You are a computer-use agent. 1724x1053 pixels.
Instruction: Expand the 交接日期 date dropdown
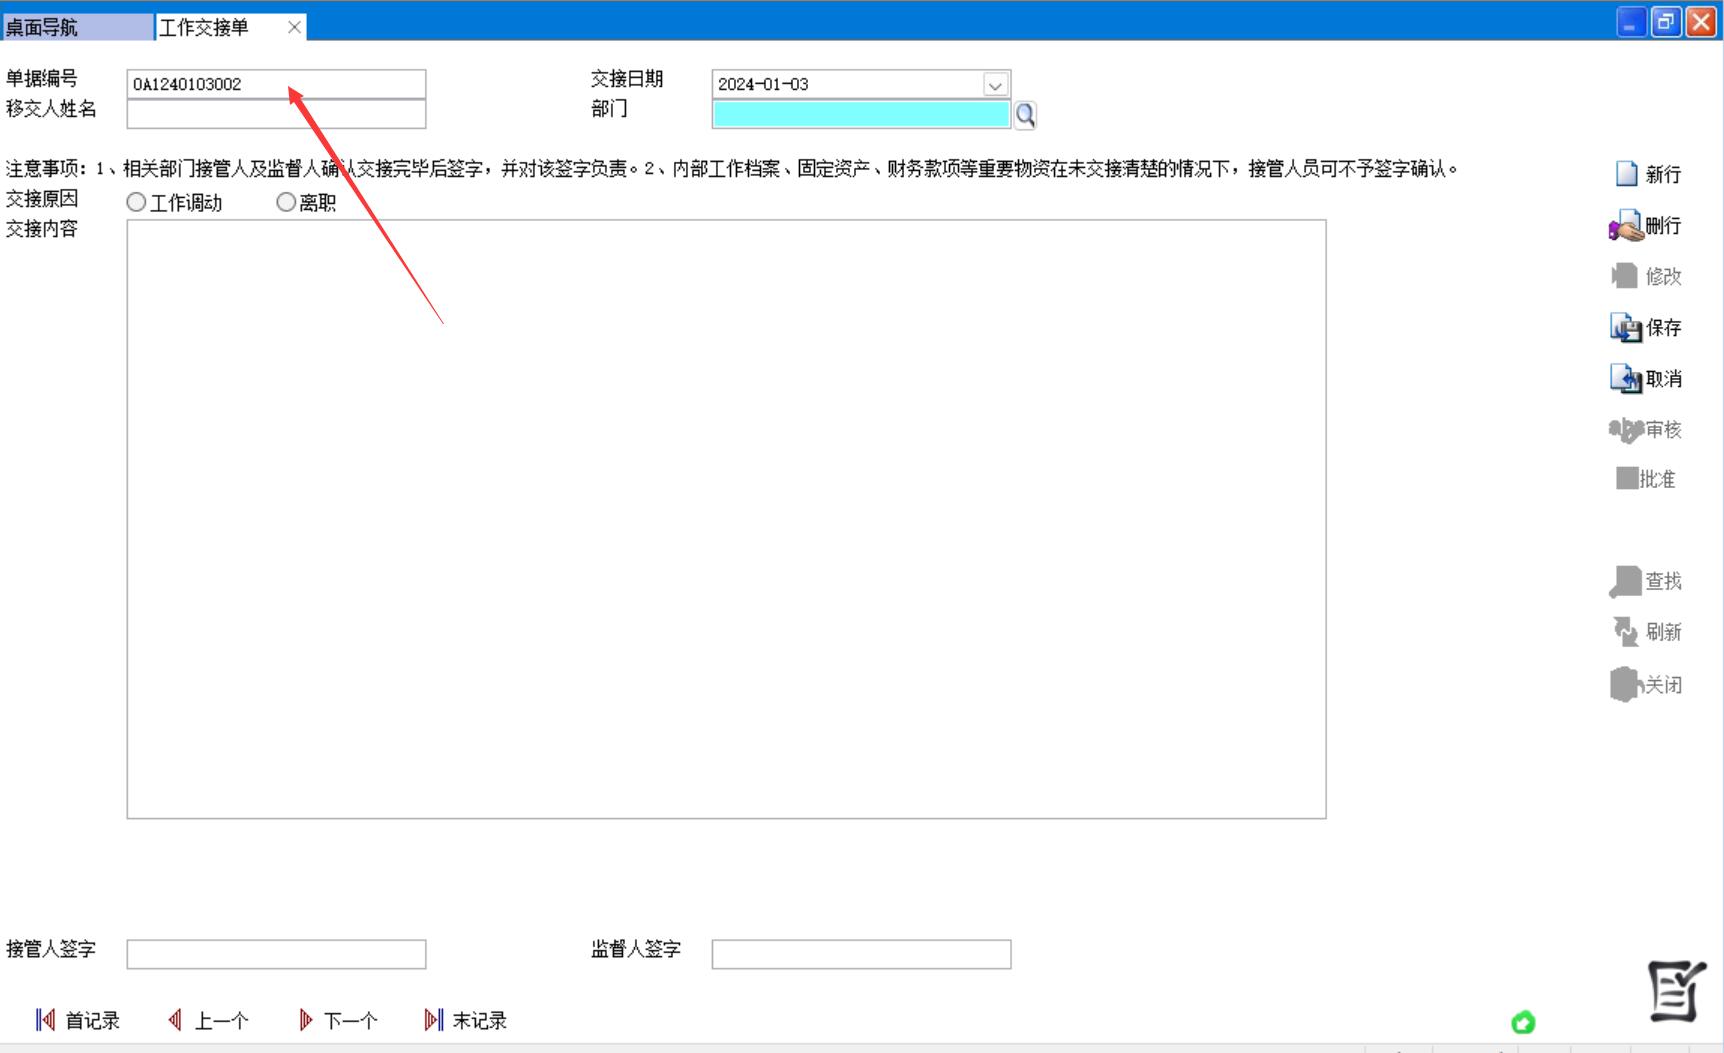[x=995, y=85]
